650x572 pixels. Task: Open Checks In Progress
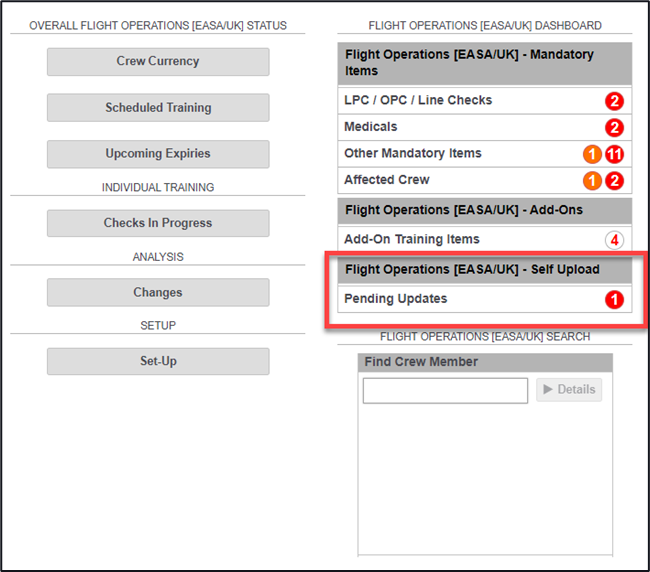(x=158, y=223)
